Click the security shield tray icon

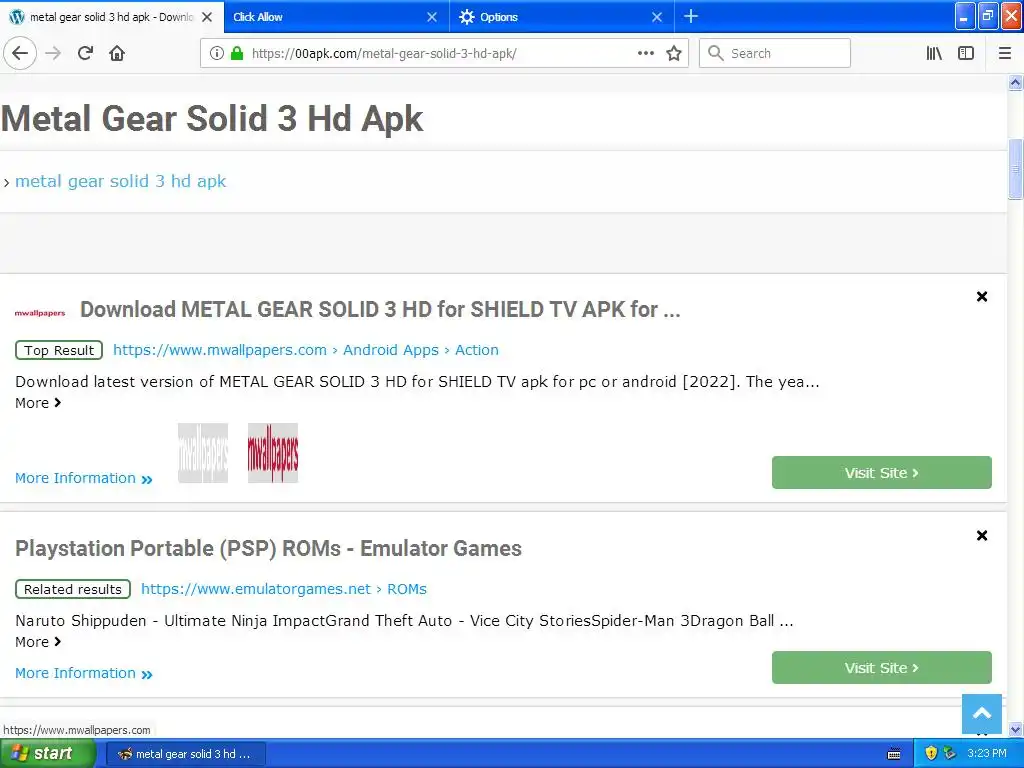[x=931, y=754]
